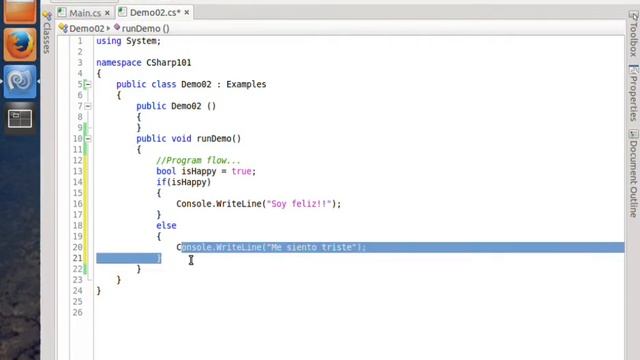
Task: Collapse the constructor fold at line 7
Action: (88, 106)
